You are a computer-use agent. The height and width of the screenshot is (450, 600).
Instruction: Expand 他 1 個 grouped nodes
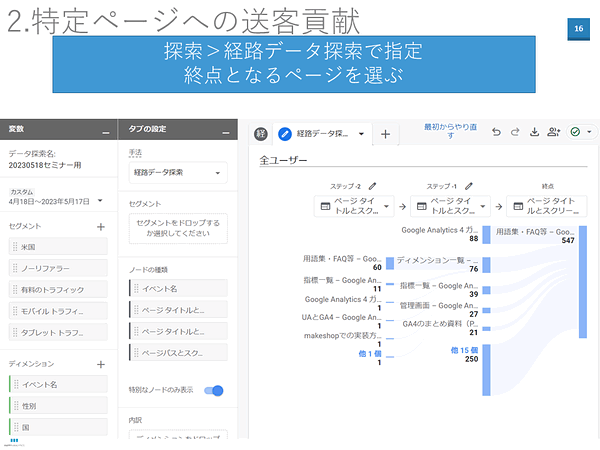point(370,354)
